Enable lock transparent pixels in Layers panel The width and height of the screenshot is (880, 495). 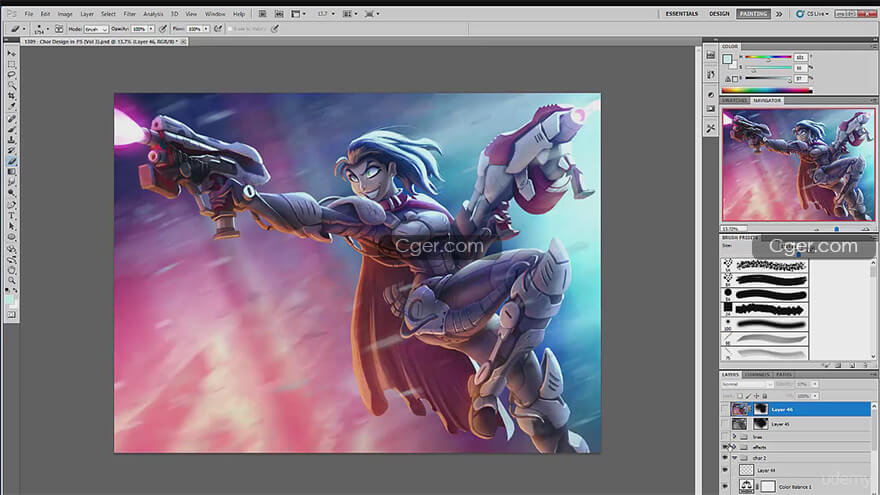[740, 396]
